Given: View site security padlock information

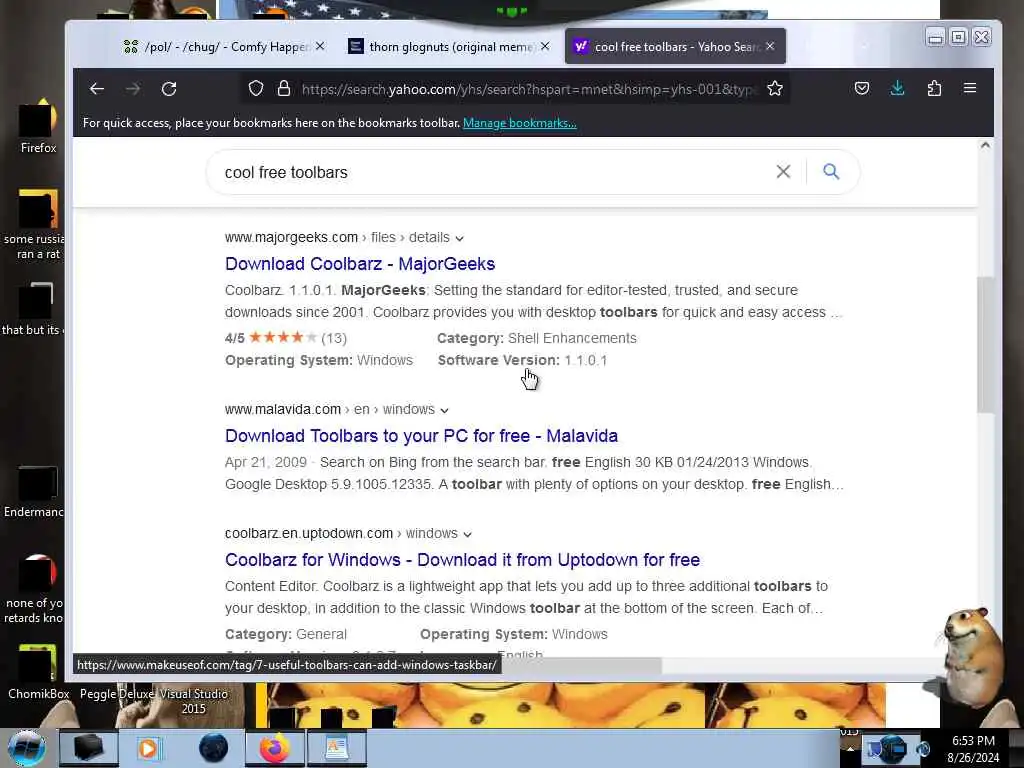Looking at the screenshot, I should tap(283, 89).
